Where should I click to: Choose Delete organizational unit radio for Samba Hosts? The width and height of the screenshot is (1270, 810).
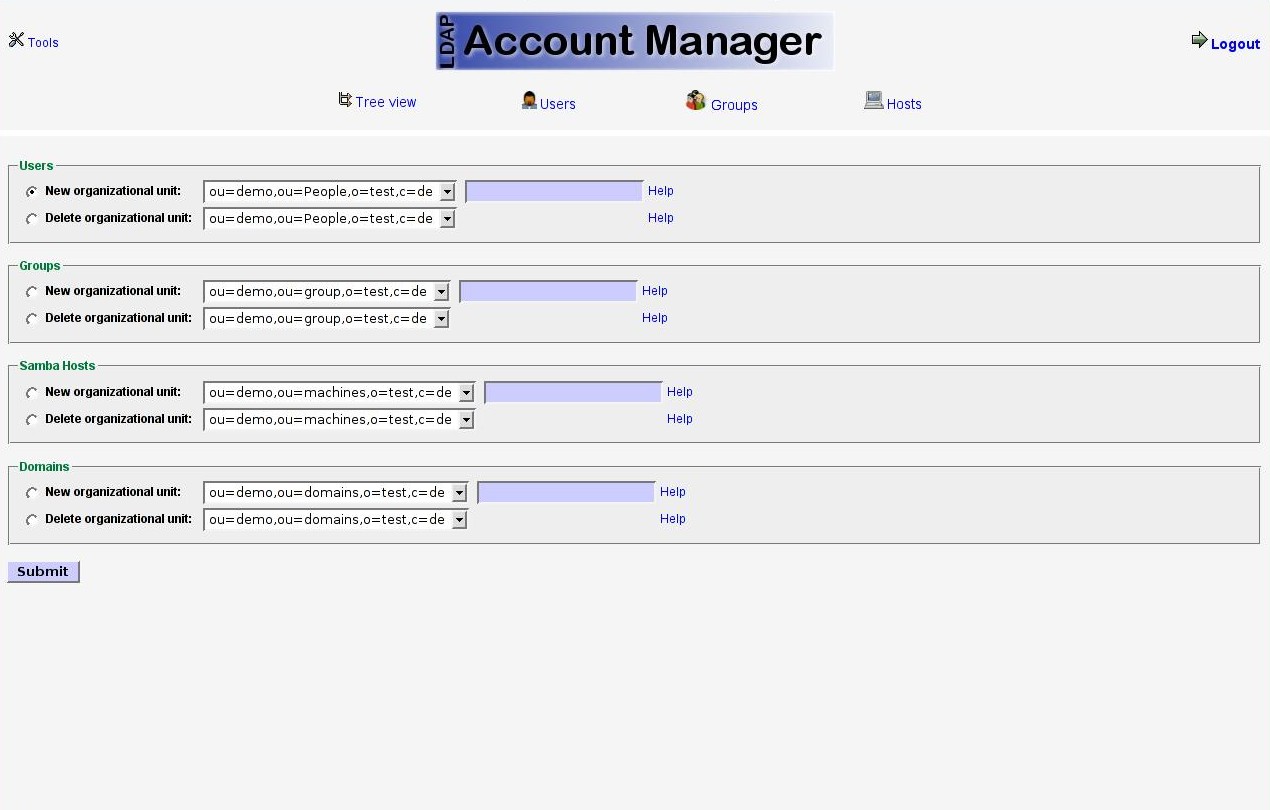(x=32, y=420)
